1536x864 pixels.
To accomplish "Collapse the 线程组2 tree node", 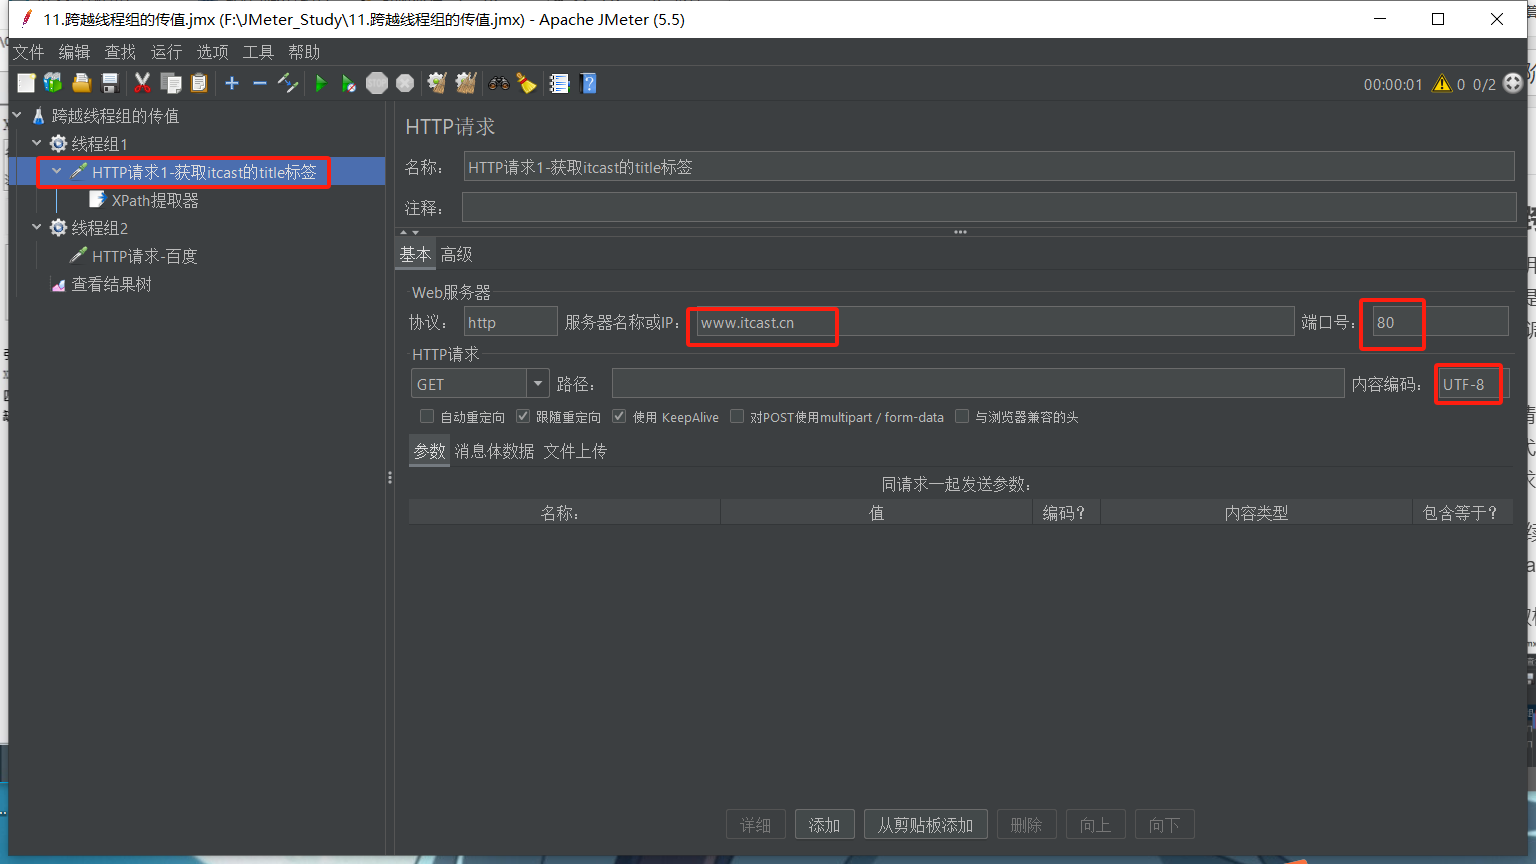I will [37, 227].
